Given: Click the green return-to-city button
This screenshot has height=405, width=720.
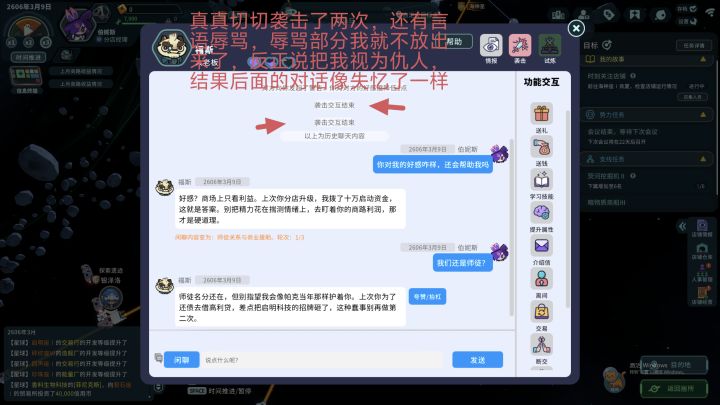Looking at the screenshot, I should (x=674, y=388).
